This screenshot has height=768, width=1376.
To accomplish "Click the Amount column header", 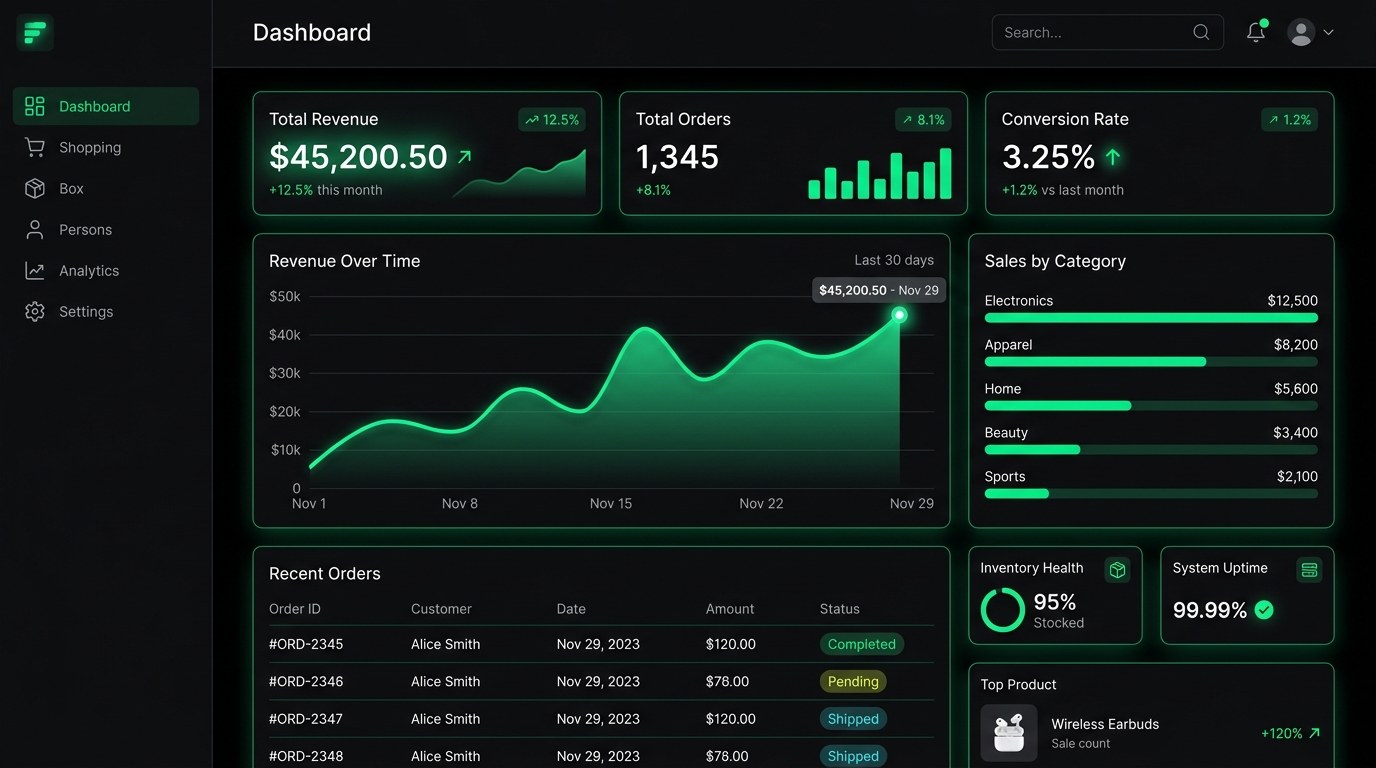I will 730,608.
